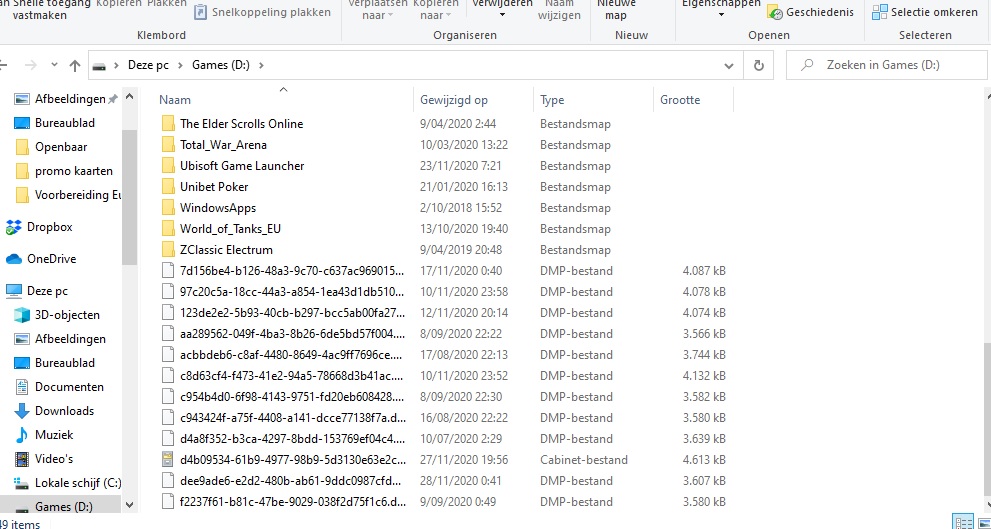Expand the chevron after Games (D:) breadcrumb
This screenshot has width=991, height=529.
coord(261,65)
